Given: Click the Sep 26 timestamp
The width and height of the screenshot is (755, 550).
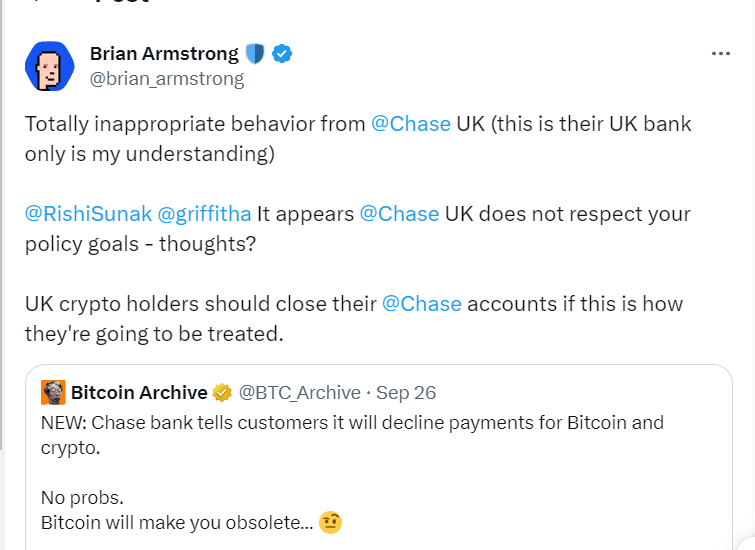Looking at the screenshot, I should (405, 392).
